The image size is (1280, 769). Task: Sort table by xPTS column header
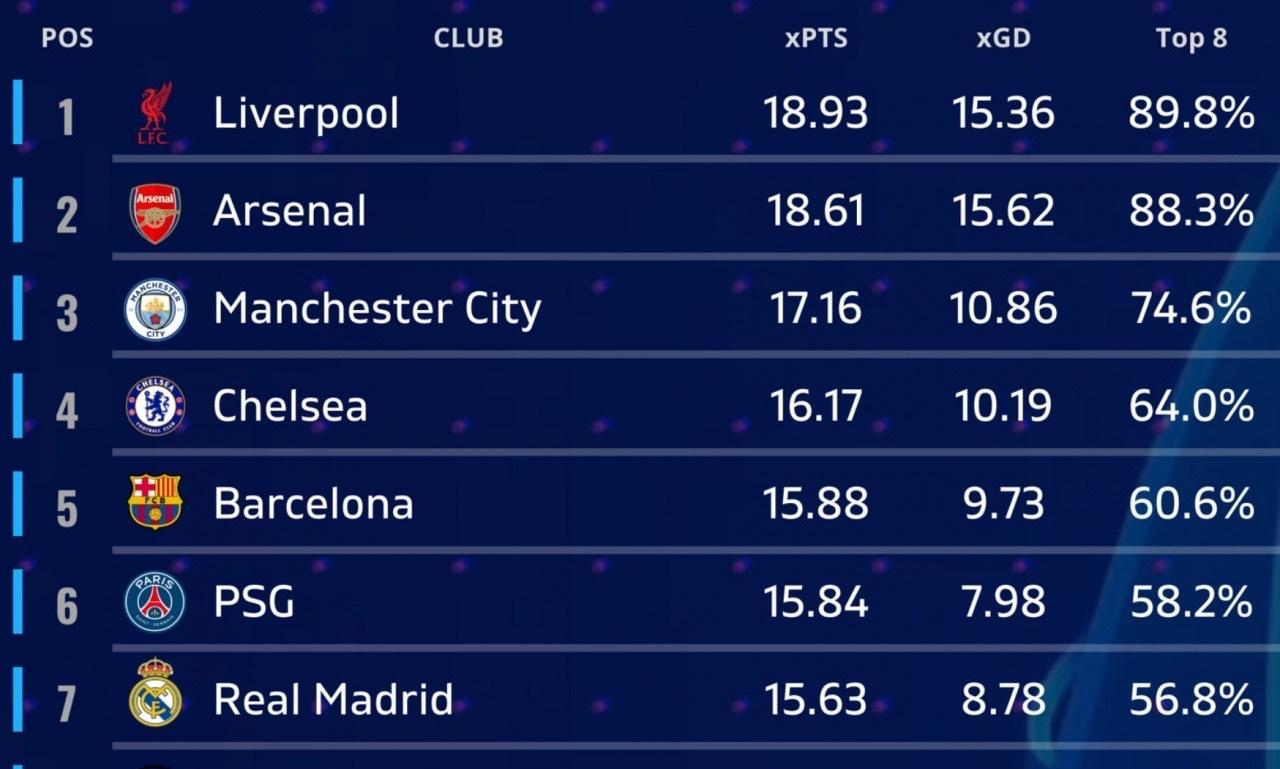tap(815, 39)
